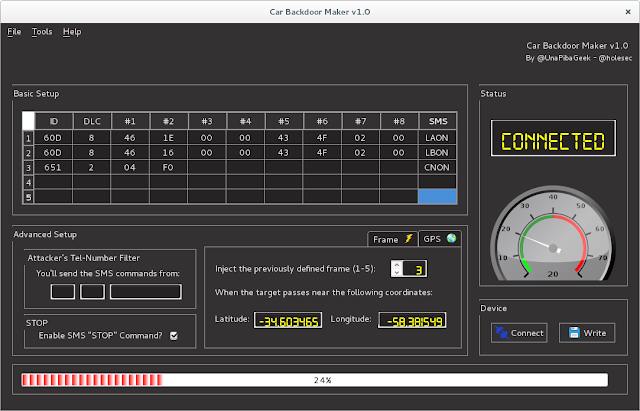This screenshot has width=640, height=411.
Task: Click the Latitude input field
Action: [288, 320]
